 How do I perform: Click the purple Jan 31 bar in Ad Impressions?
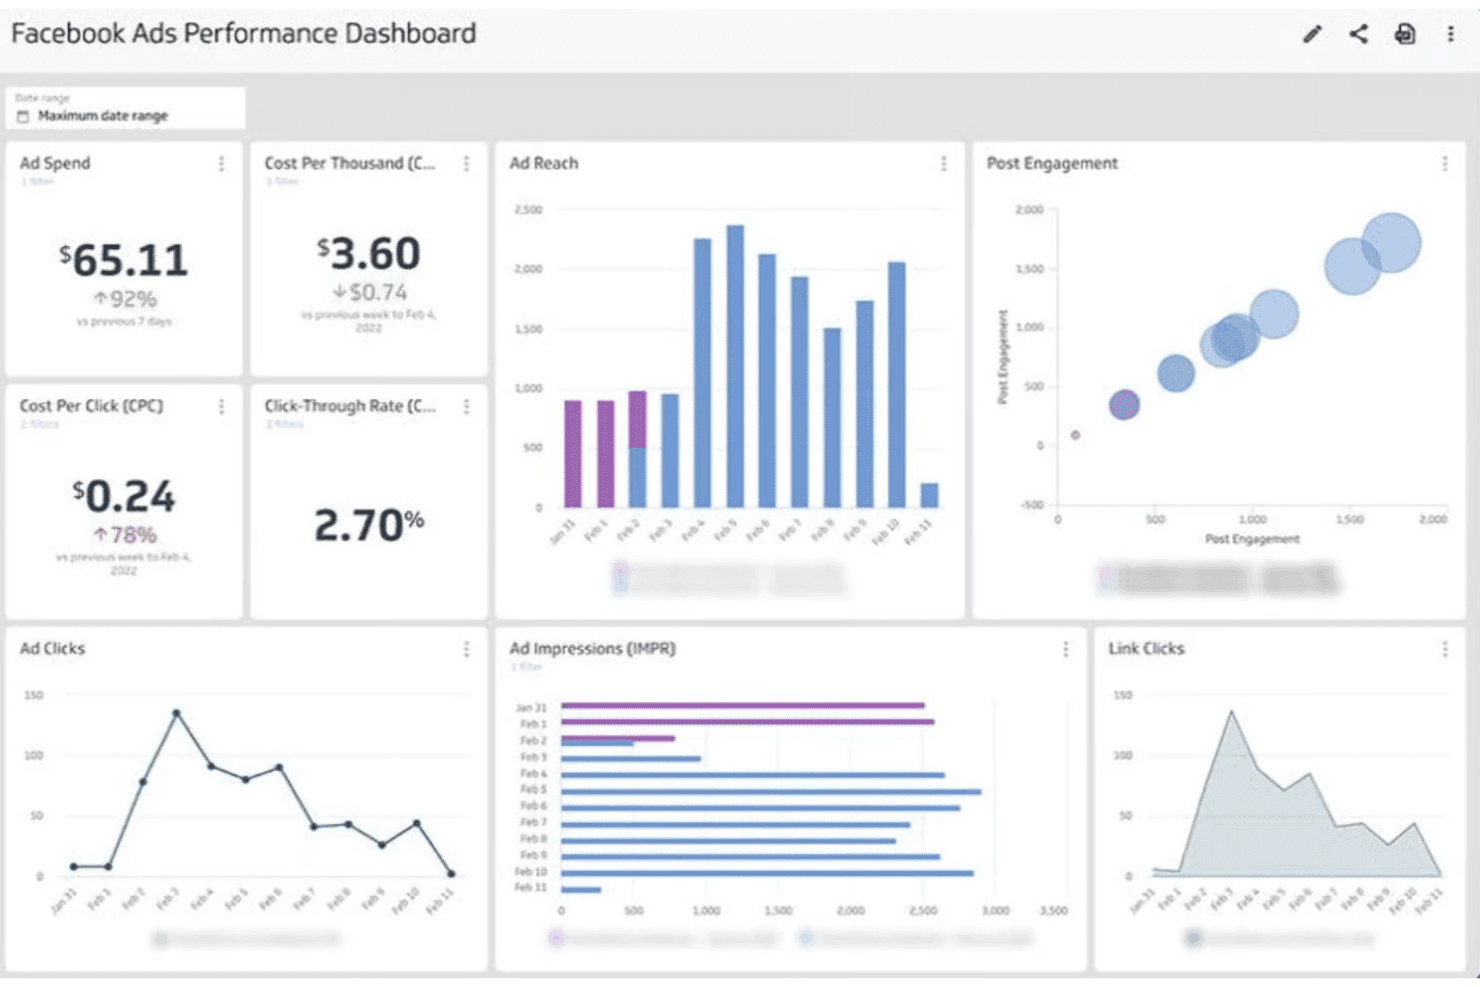point(743,706)
